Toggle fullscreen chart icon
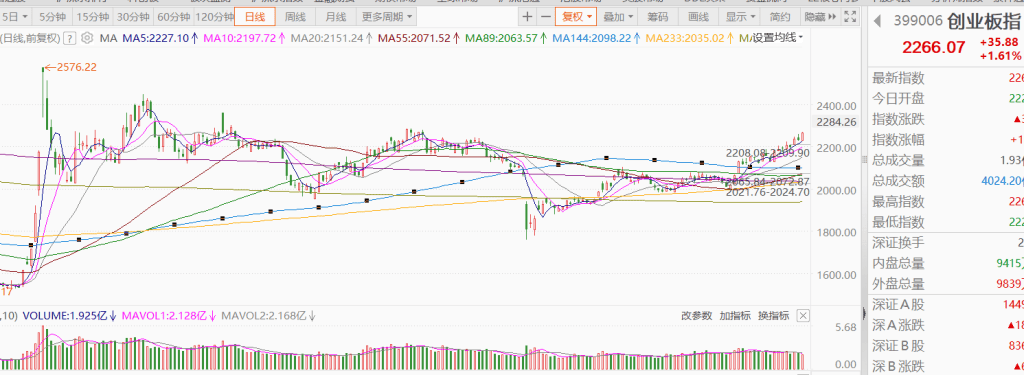Image resolution: width=1024 pixels, height=375 pixels. pyautogui.click(x=850, y=16)
